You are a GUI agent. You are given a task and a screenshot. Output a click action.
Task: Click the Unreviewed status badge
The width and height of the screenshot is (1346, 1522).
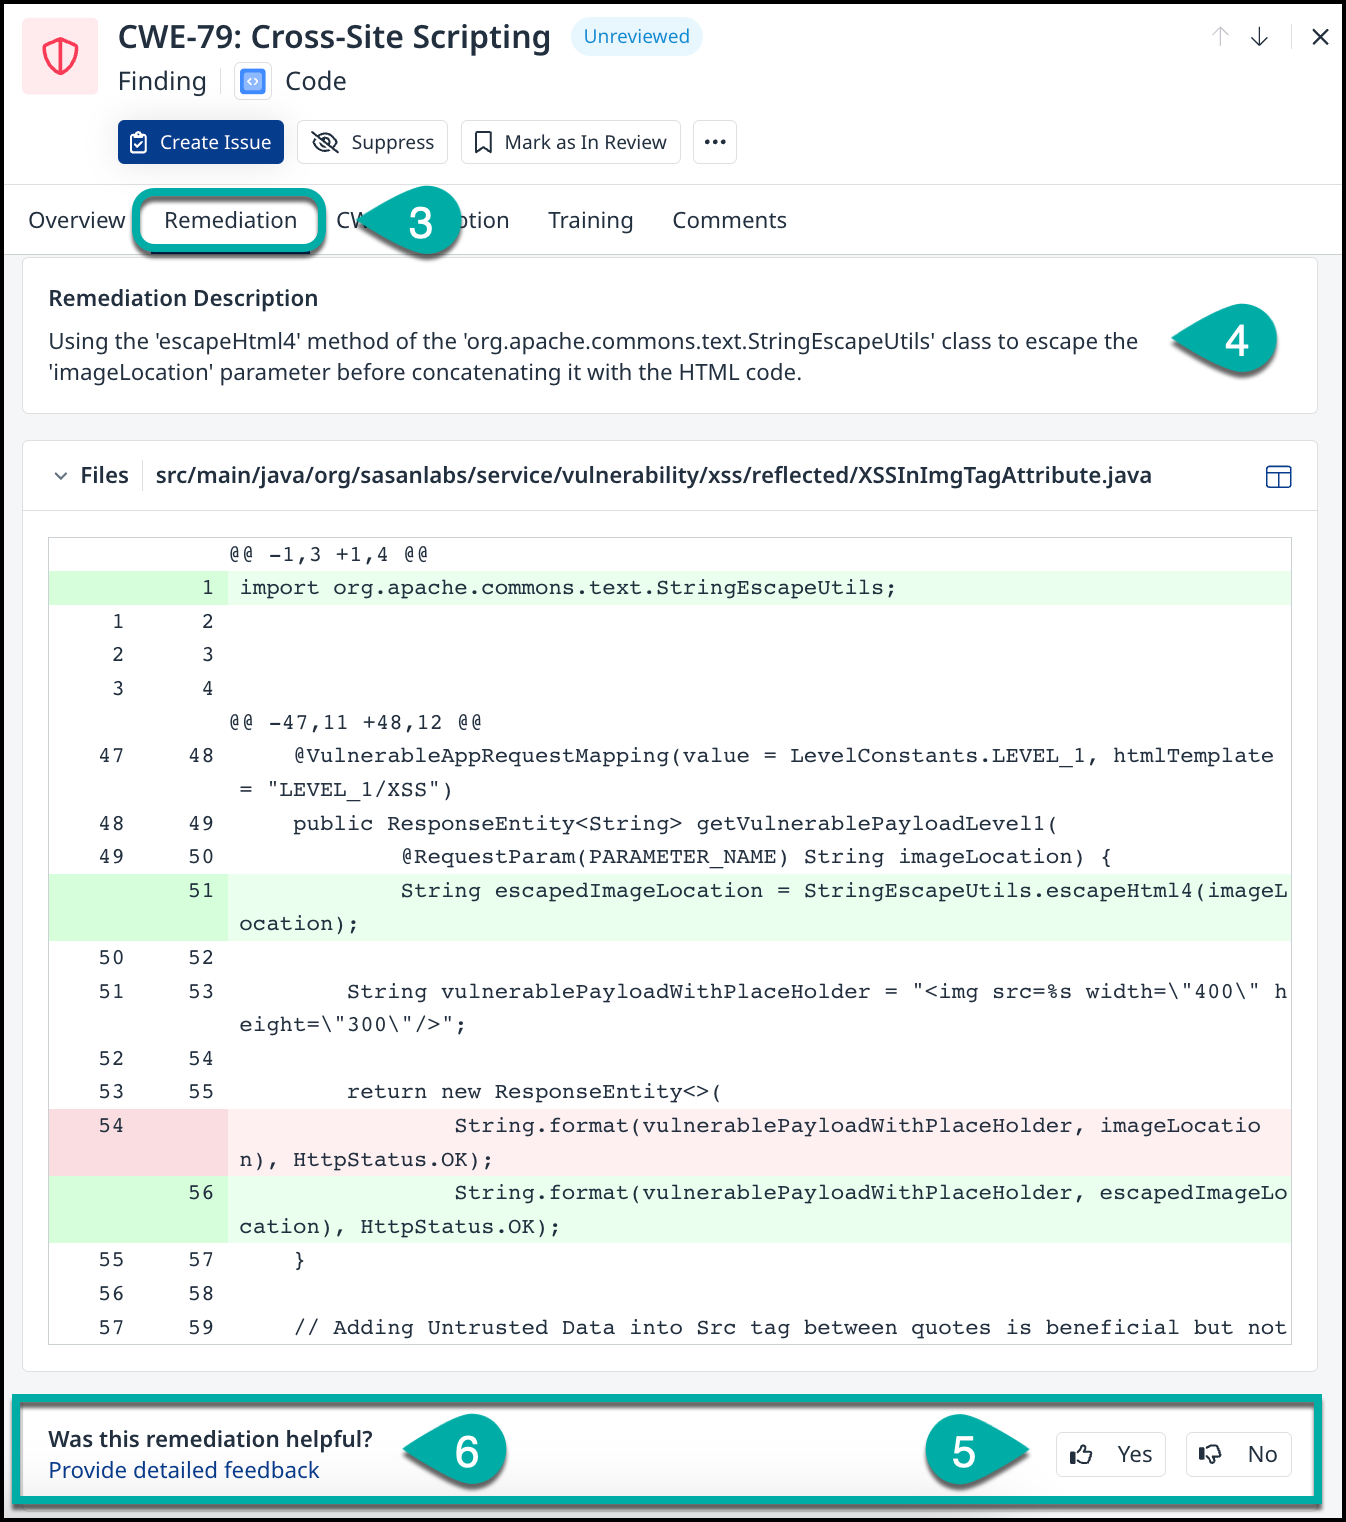pos(636,37)
